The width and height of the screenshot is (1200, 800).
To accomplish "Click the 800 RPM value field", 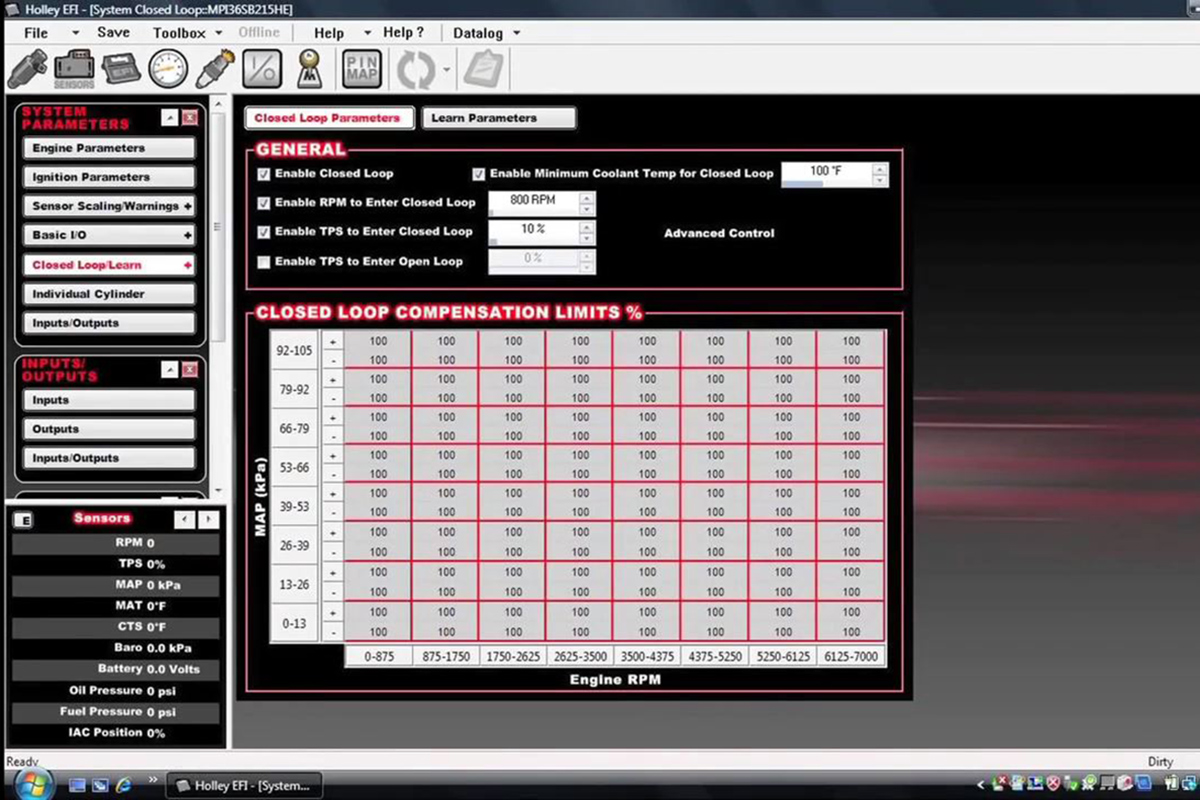I will pyautogui.click(x=532, y=201).
